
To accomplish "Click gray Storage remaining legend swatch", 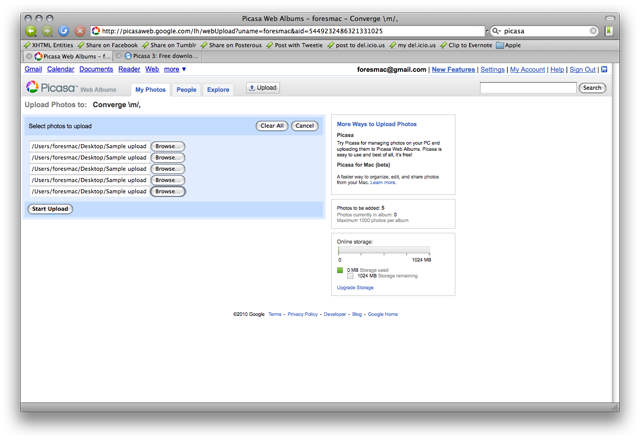I will [350, 276].
